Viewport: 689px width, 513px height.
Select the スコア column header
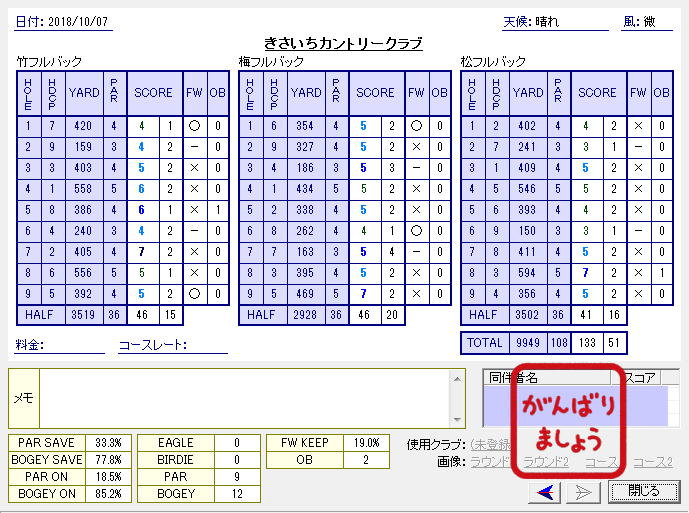640,378
